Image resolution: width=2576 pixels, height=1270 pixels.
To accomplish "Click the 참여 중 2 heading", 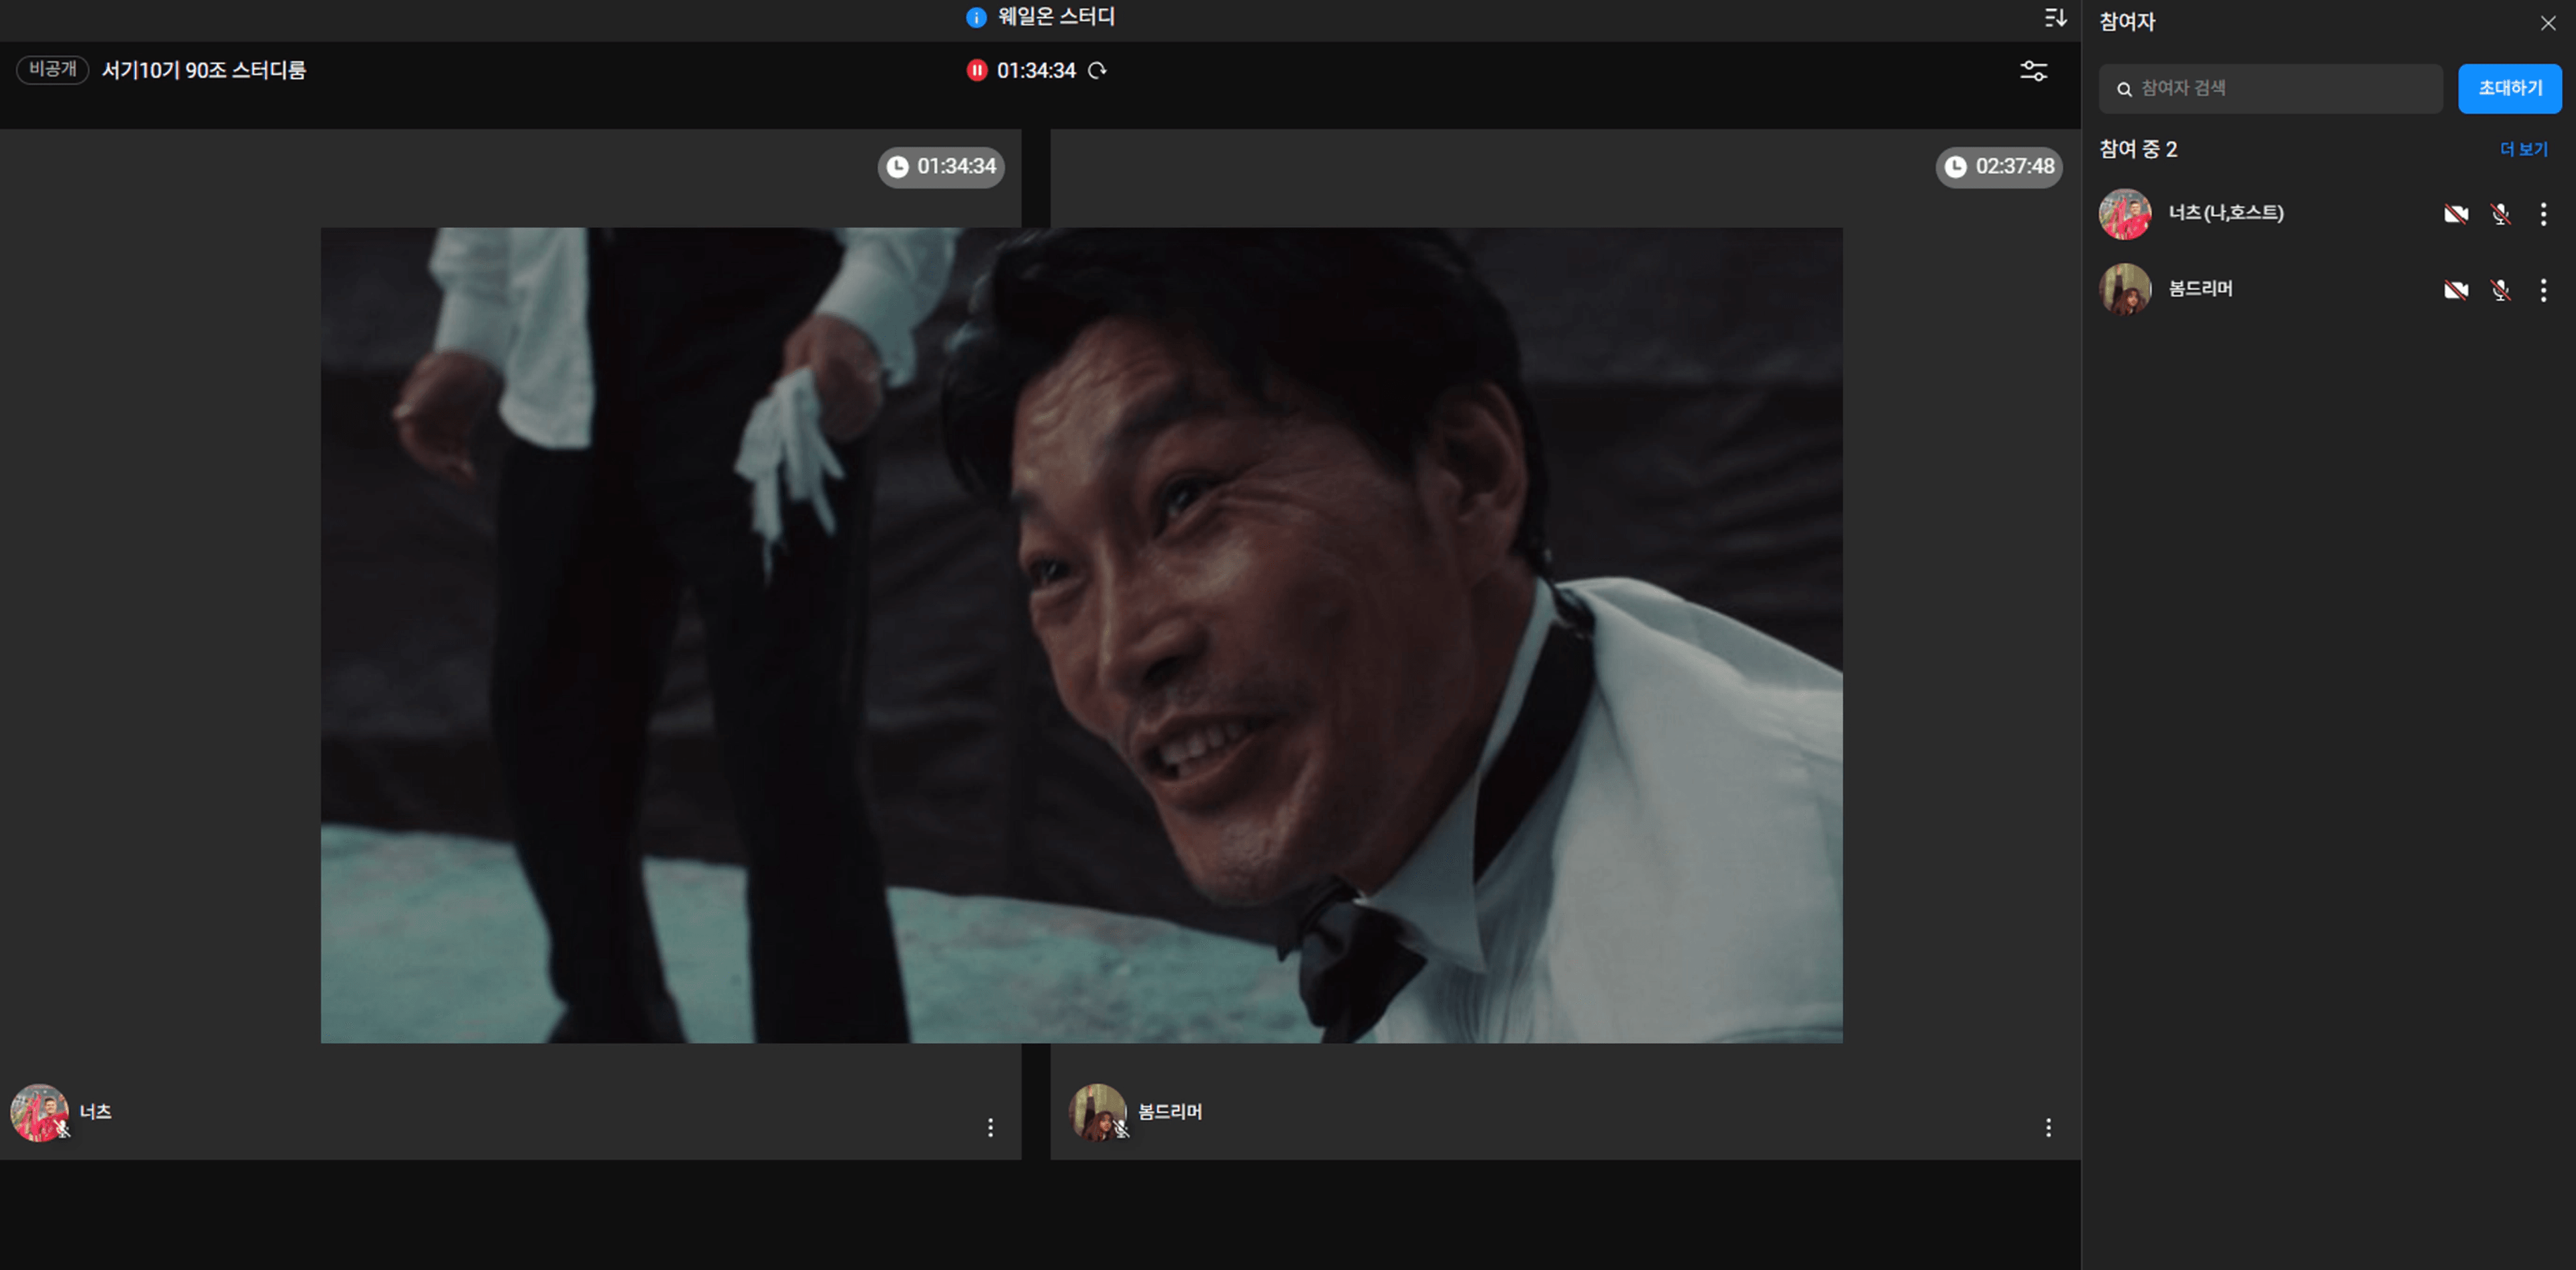I will pos(2138,149).
